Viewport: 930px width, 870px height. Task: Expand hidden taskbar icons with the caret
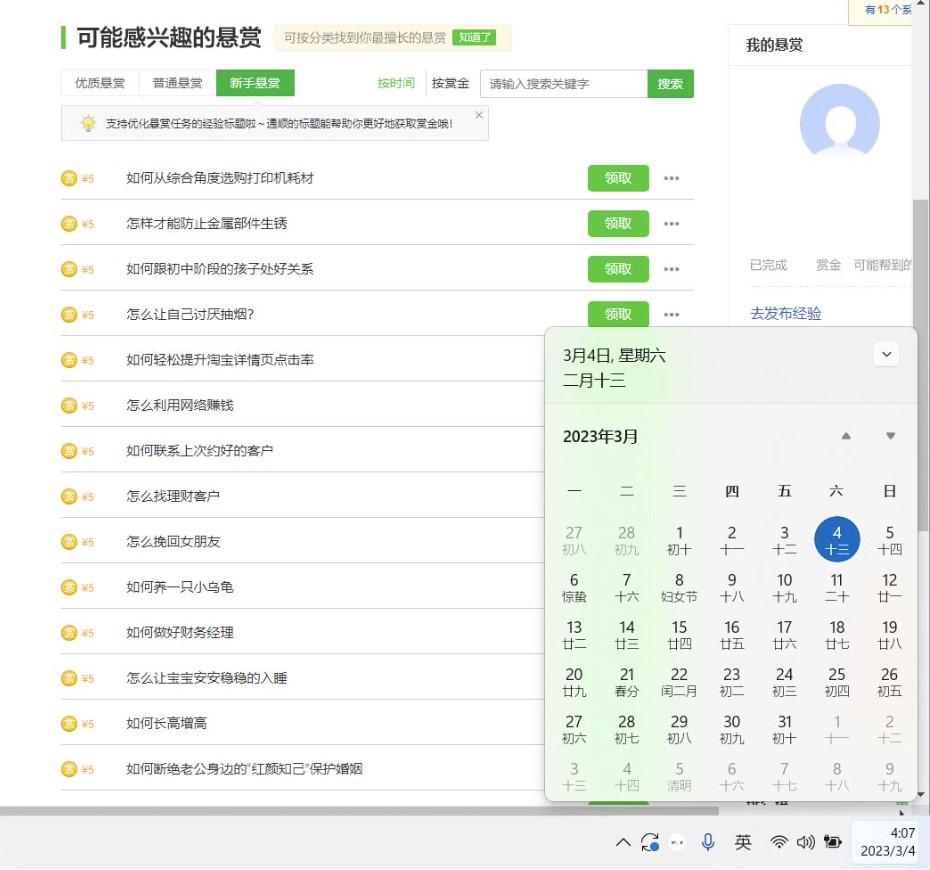tap(622, 843)
